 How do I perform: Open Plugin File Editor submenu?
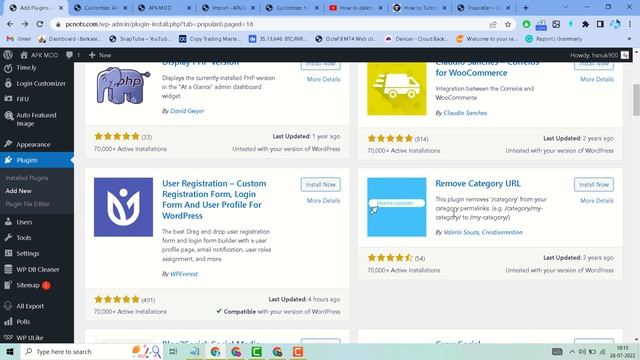click(27, 204)
